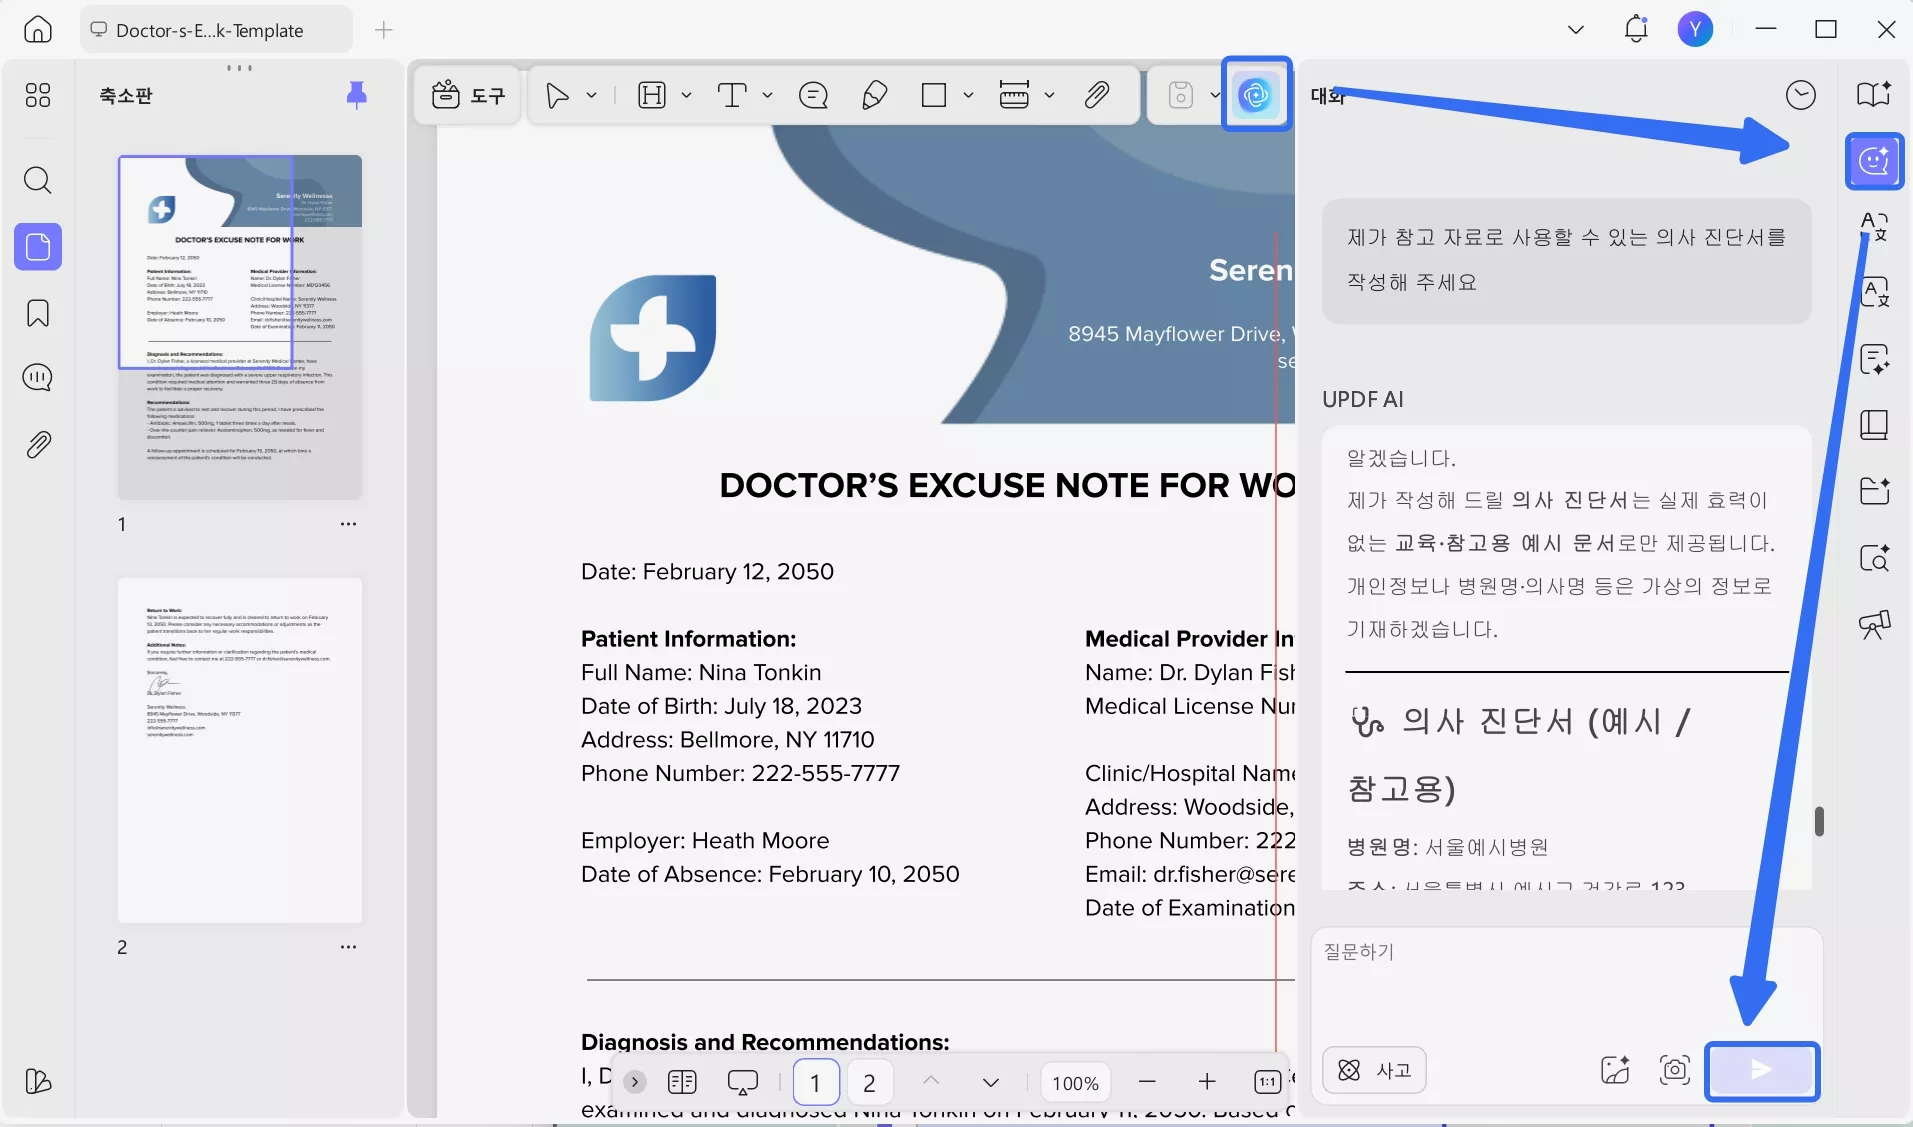This screenshot has width=1913, height=1127.
Task: Toggle two-page view in the bottom bar
Action: click(x=684, y=1082)
